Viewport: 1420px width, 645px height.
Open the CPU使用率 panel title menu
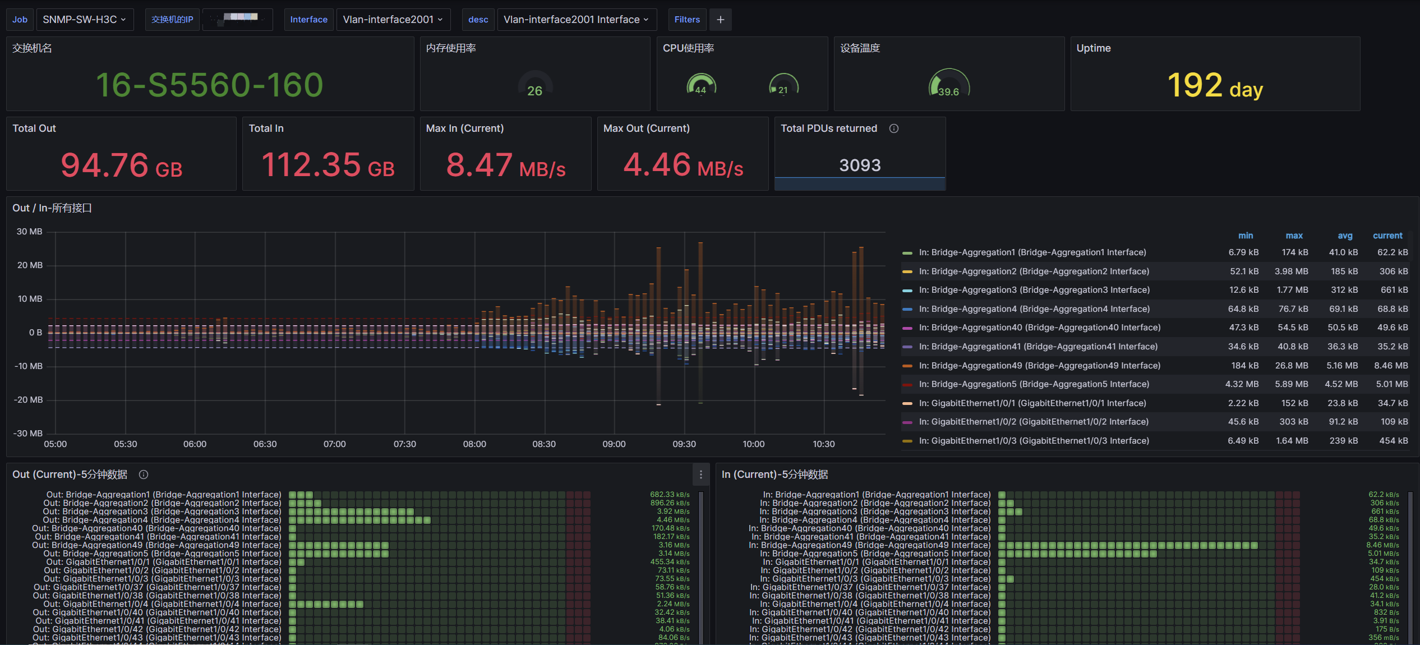click(x=688, y=48)
